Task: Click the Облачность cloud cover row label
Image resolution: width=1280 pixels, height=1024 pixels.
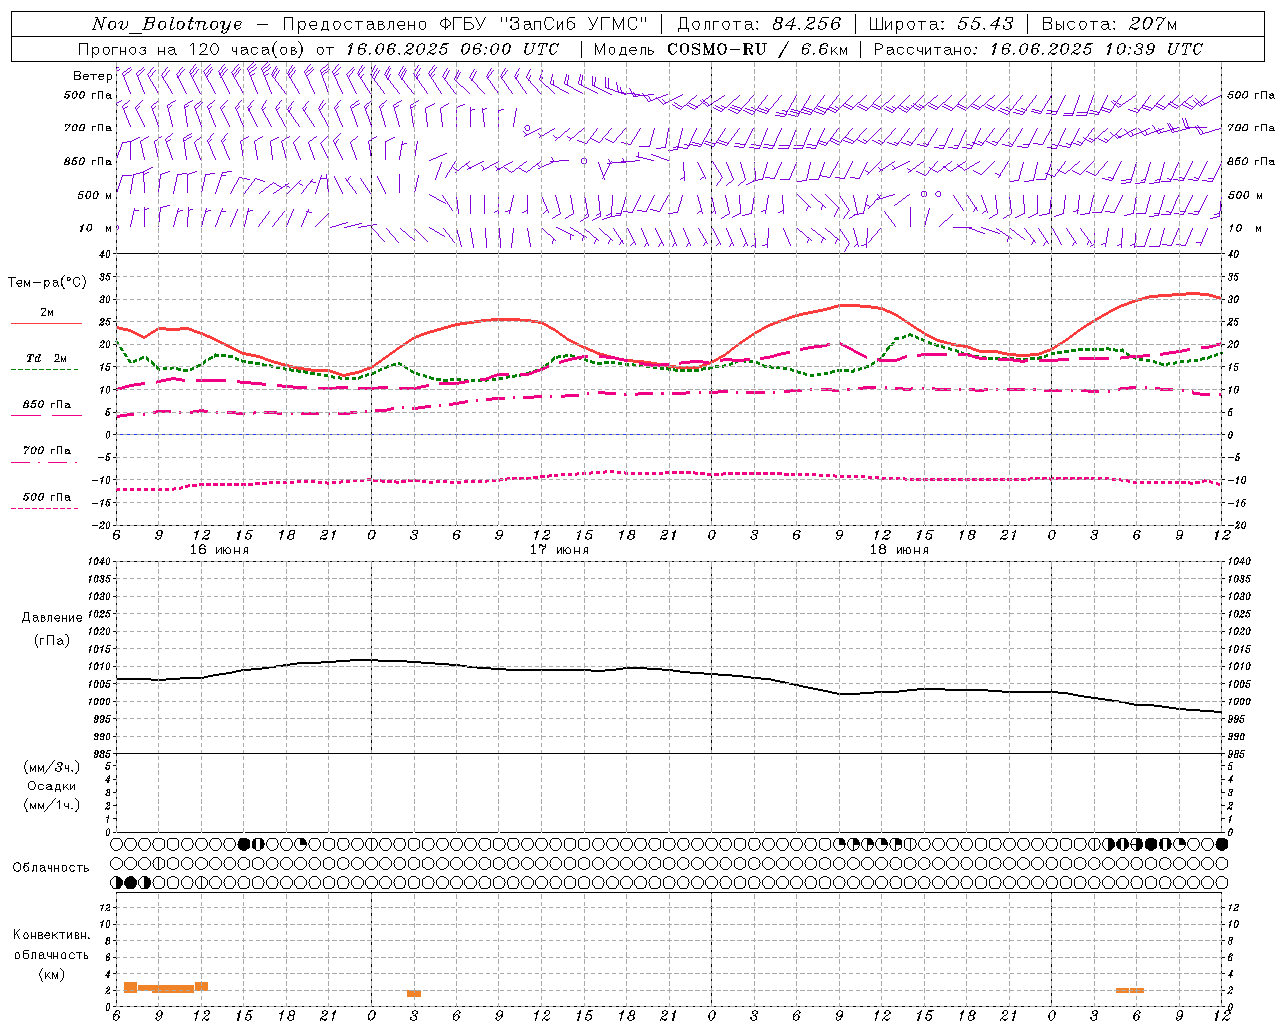Action: [51, 868]
